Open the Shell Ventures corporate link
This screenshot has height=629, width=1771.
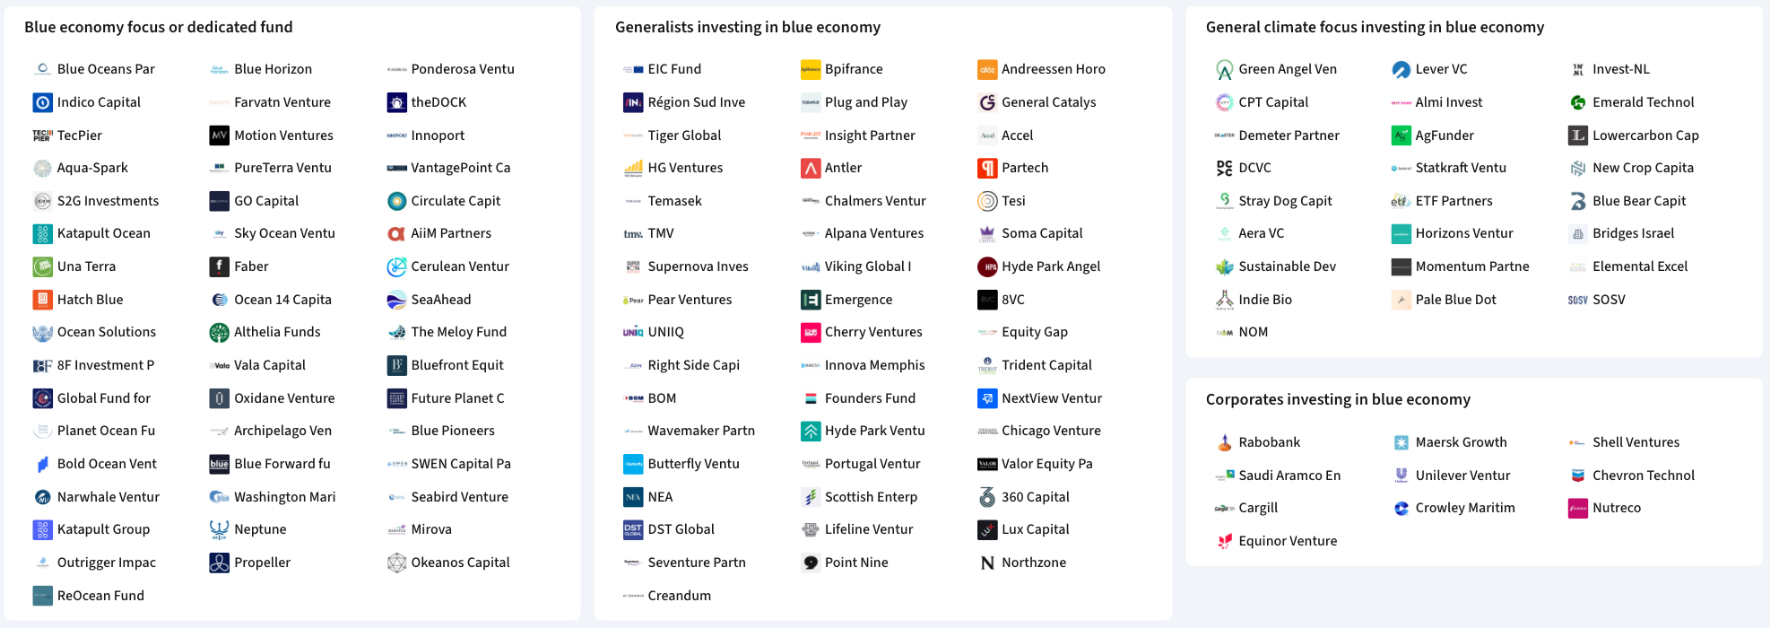point(1635,442)
